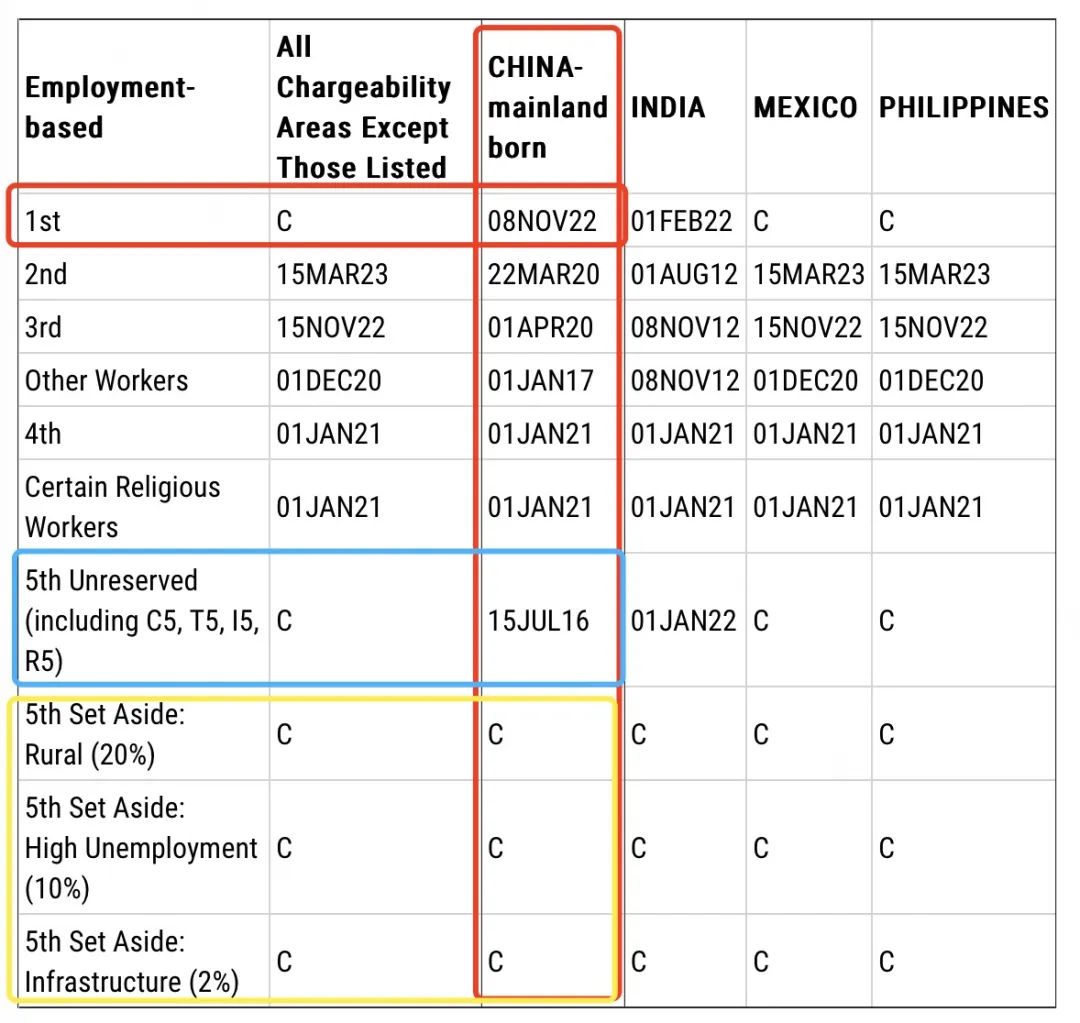The image size is (1080, 1023).
Task: Click the "1st" row label
Action: pyautogui.click(x=43, y=221)
